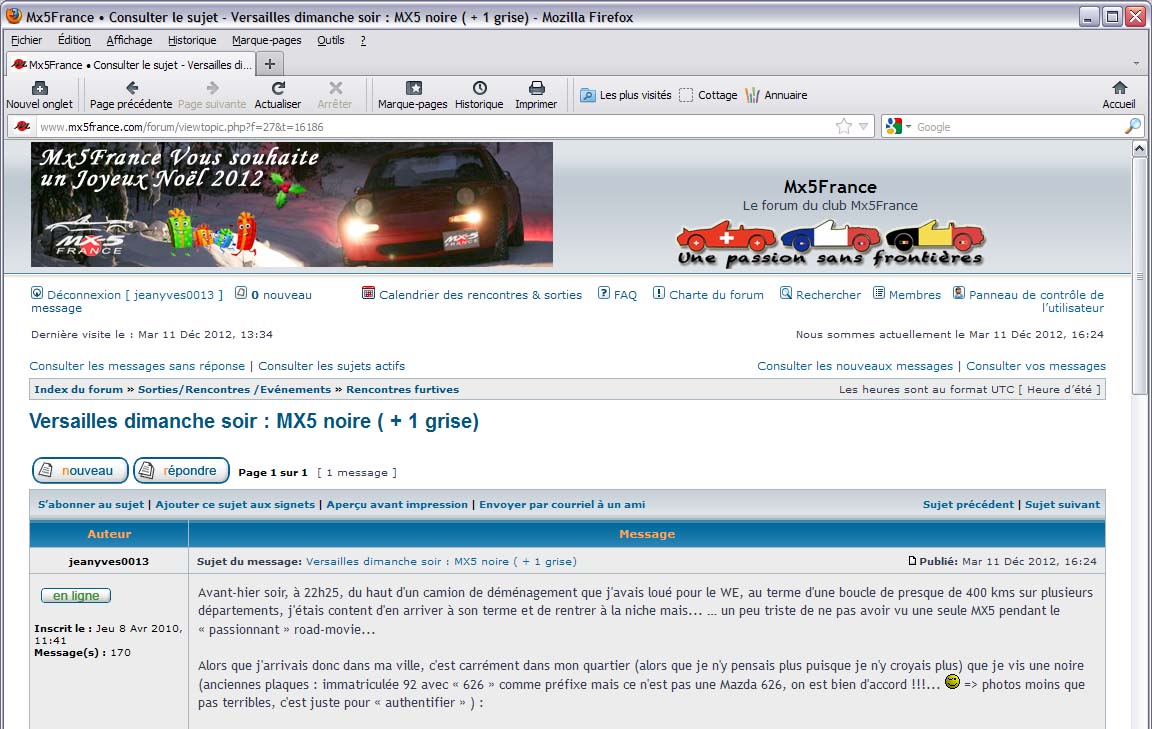
Task: Open Marque-pages toolbar button
Action: coord(414,96)
